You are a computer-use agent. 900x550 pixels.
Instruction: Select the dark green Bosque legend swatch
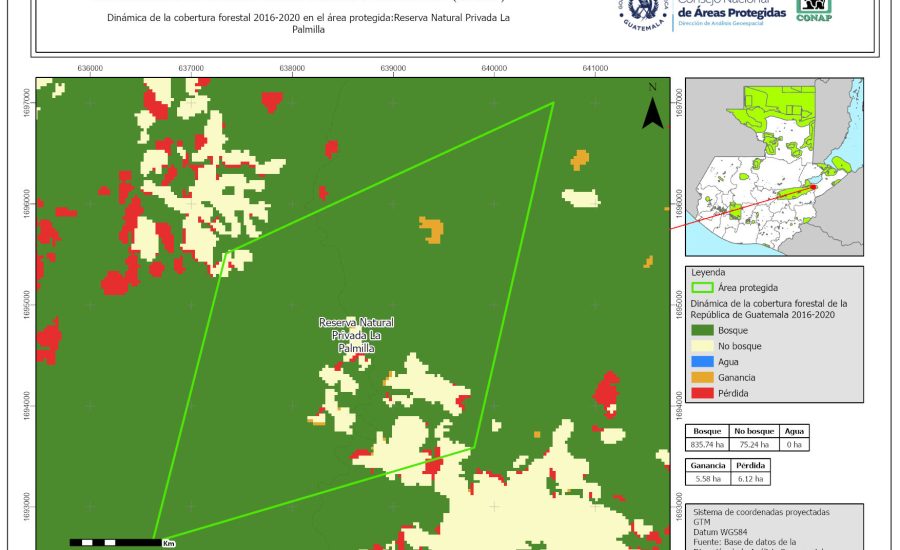[x=704, y=330]
